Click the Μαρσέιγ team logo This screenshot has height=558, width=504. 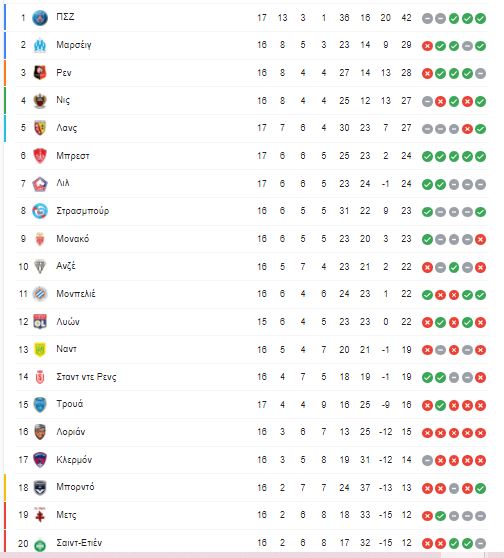(x=40, y=45)
